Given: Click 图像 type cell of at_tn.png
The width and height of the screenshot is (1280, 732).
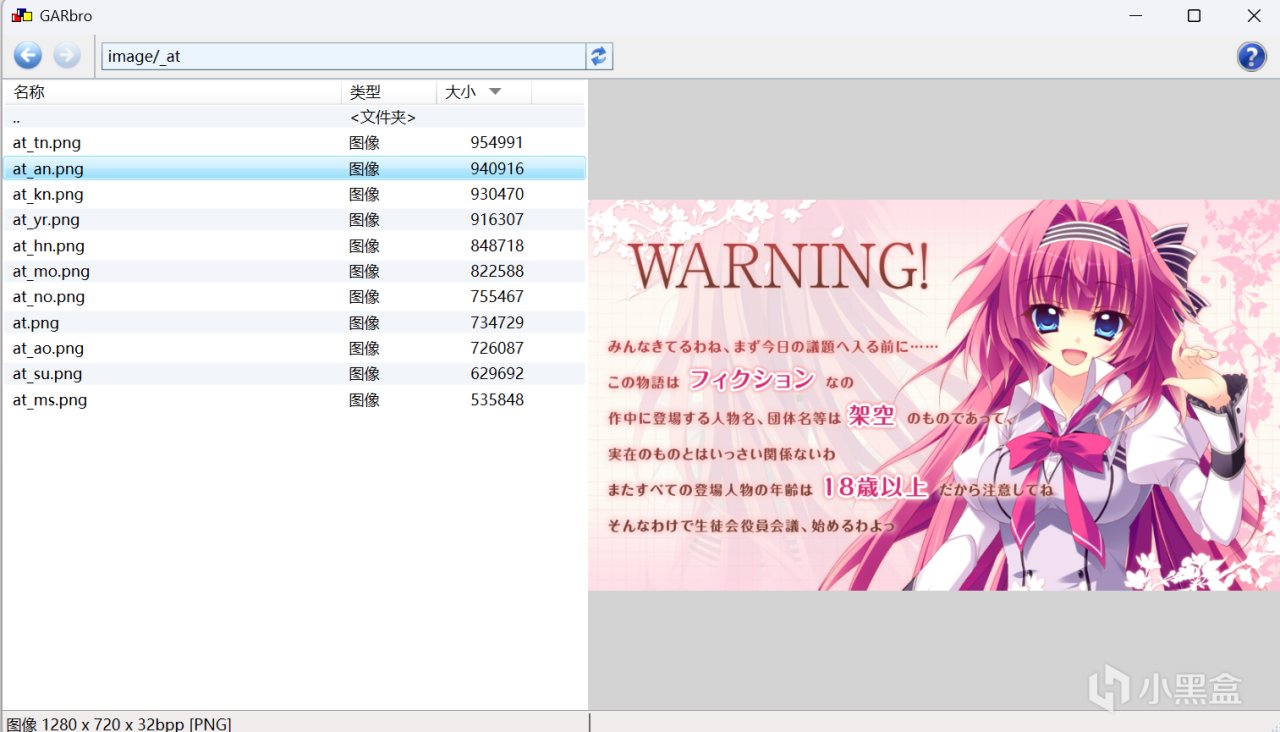Looking at the screenshot, I should point(364,143).
